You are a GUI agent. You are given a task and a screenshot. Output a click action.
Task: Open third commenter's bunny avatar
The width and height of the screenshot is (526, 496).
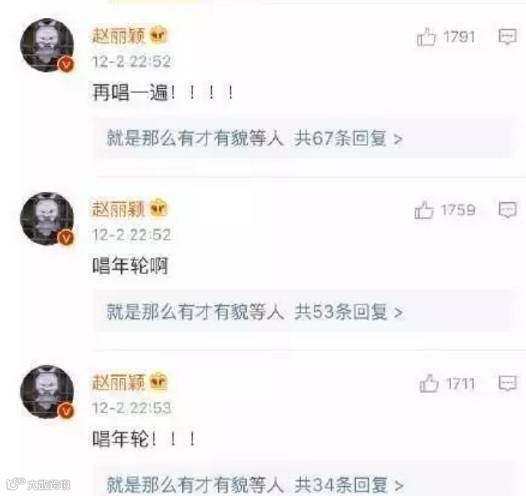(x=47, y=392)
